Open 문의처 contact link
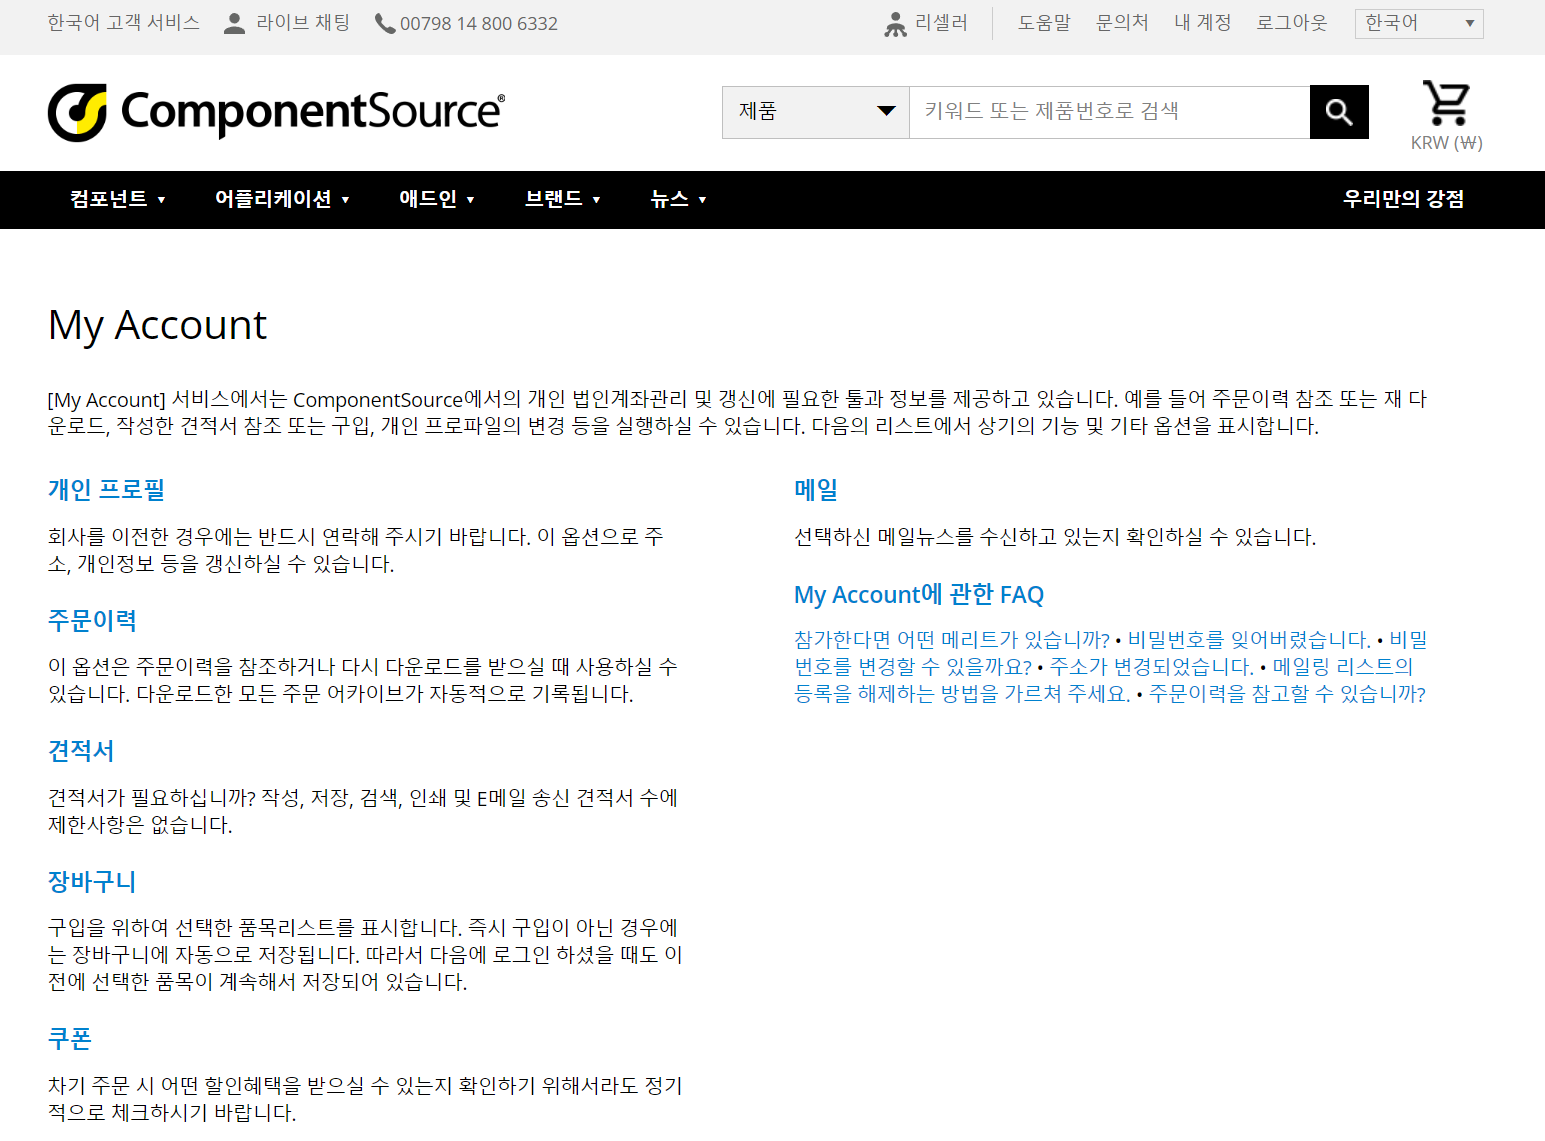1545x1141 pixels. 1122,23
